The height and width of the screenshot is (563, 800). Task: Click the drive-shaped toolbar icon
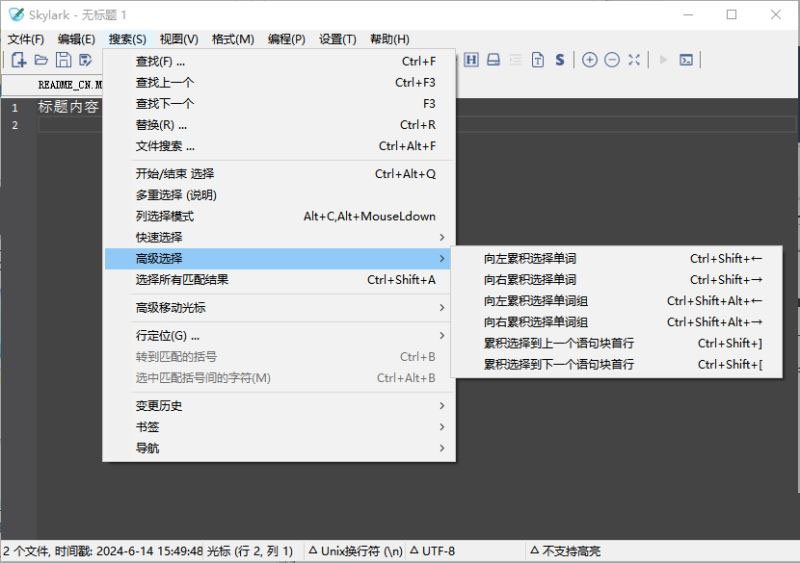pos(493,60)
